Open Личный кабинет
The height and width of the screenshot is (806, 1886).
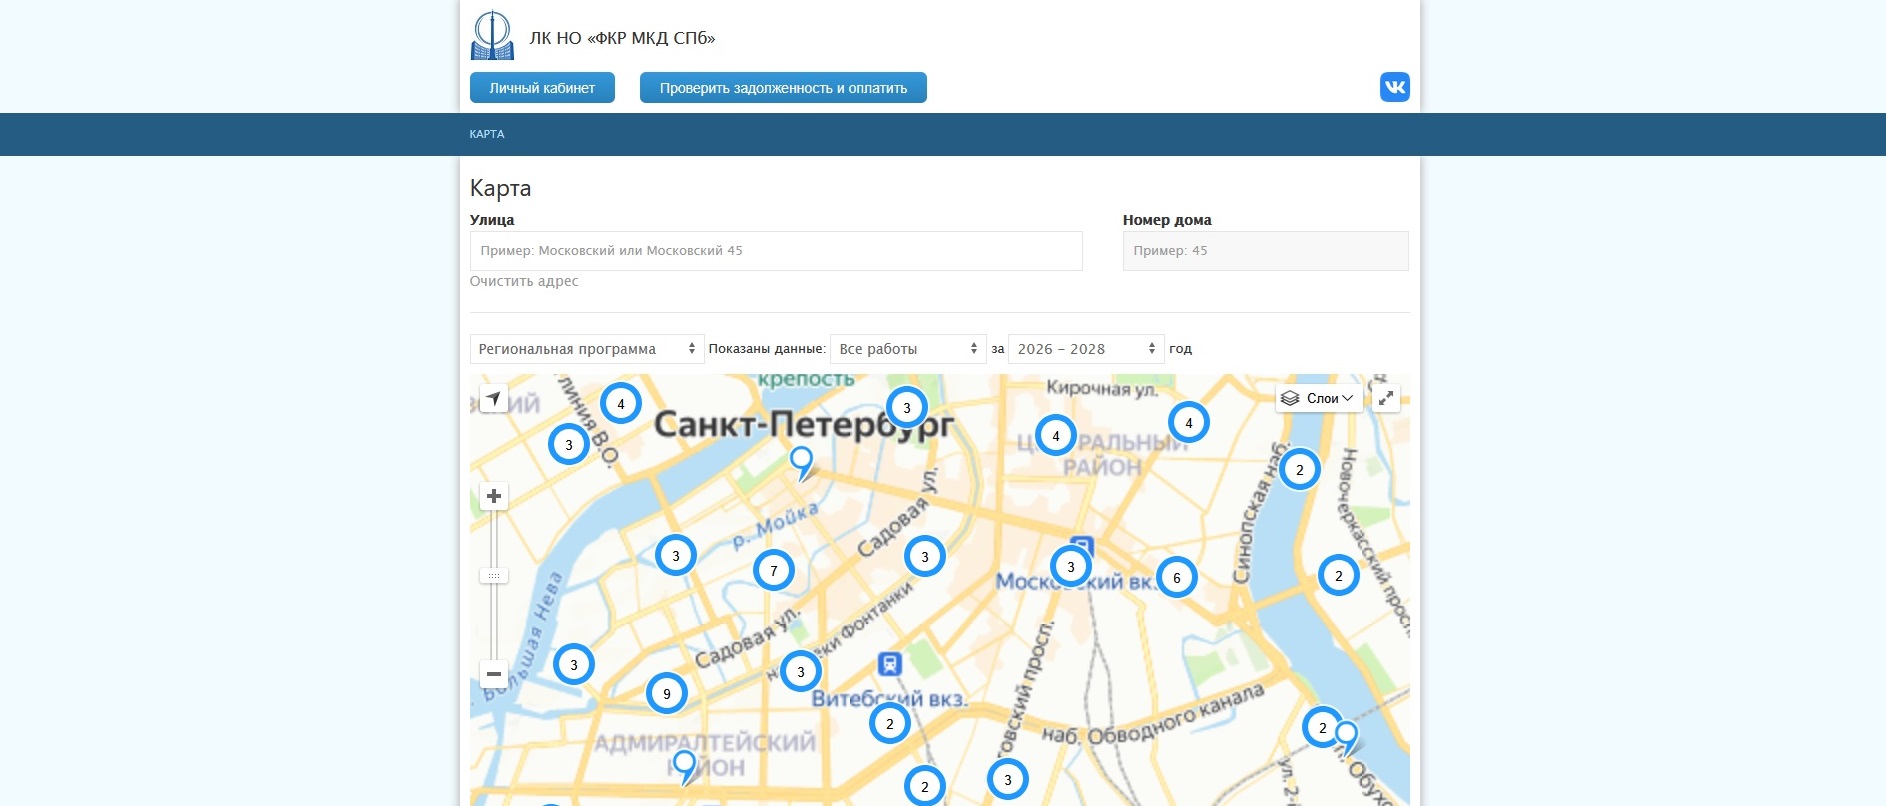pos(542,88)
